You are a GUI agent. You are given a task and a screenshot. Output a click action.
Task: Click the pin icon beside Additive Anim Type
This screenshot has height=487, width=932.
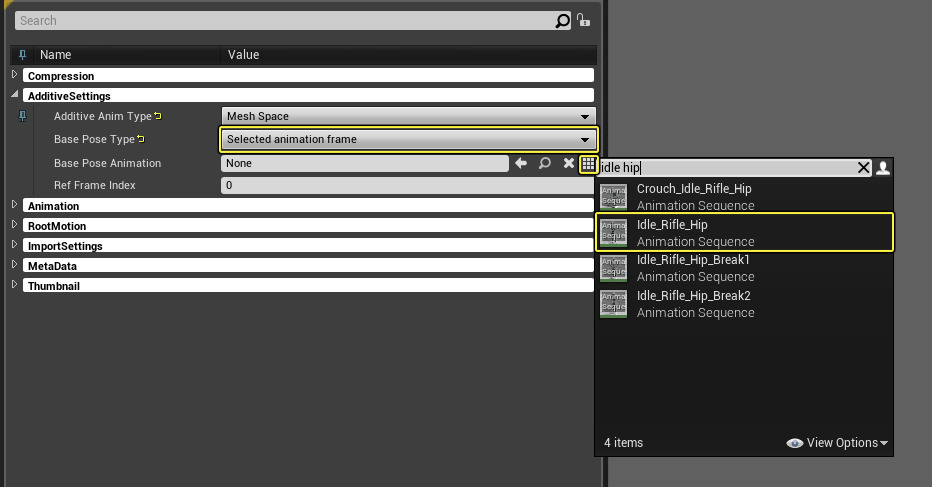coord(23,116)
